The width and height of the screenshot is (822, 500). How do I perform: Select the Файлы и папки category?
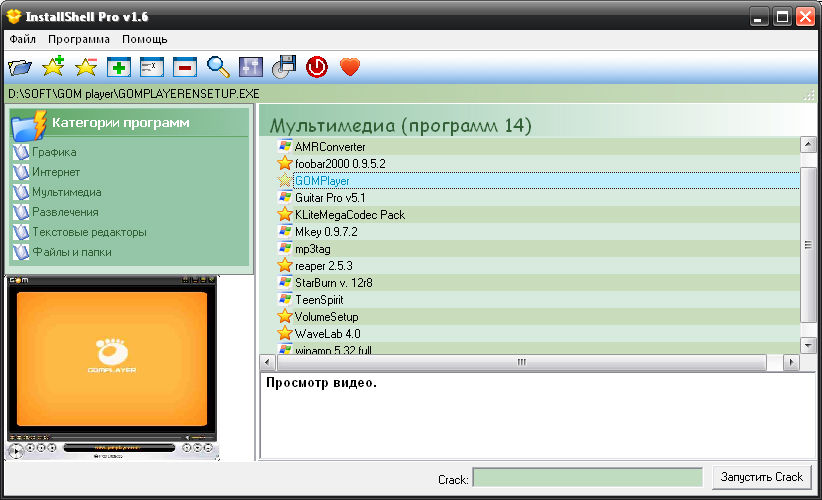pos(72,252)
